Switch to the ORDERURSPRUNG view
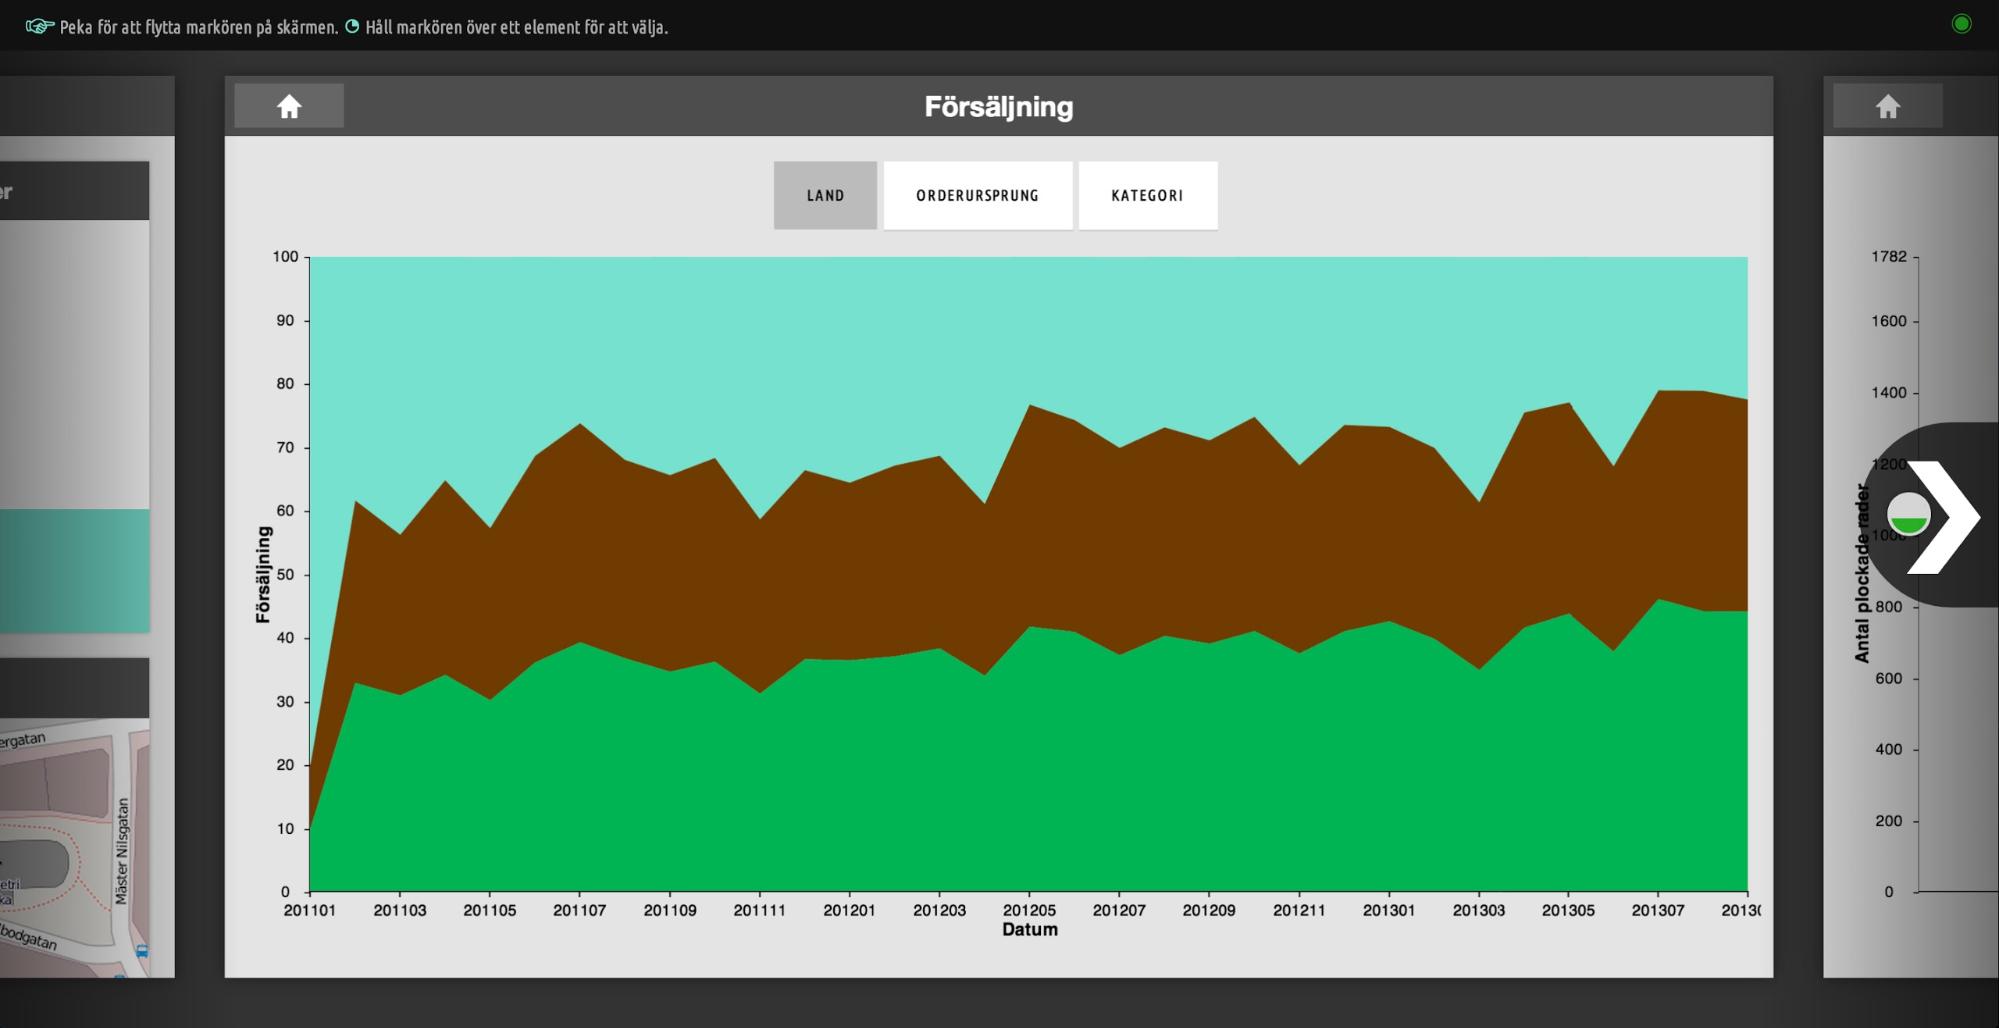The width and height of the screenshot is (1999, 1028). pyautogui.click(x=977, y=195)
